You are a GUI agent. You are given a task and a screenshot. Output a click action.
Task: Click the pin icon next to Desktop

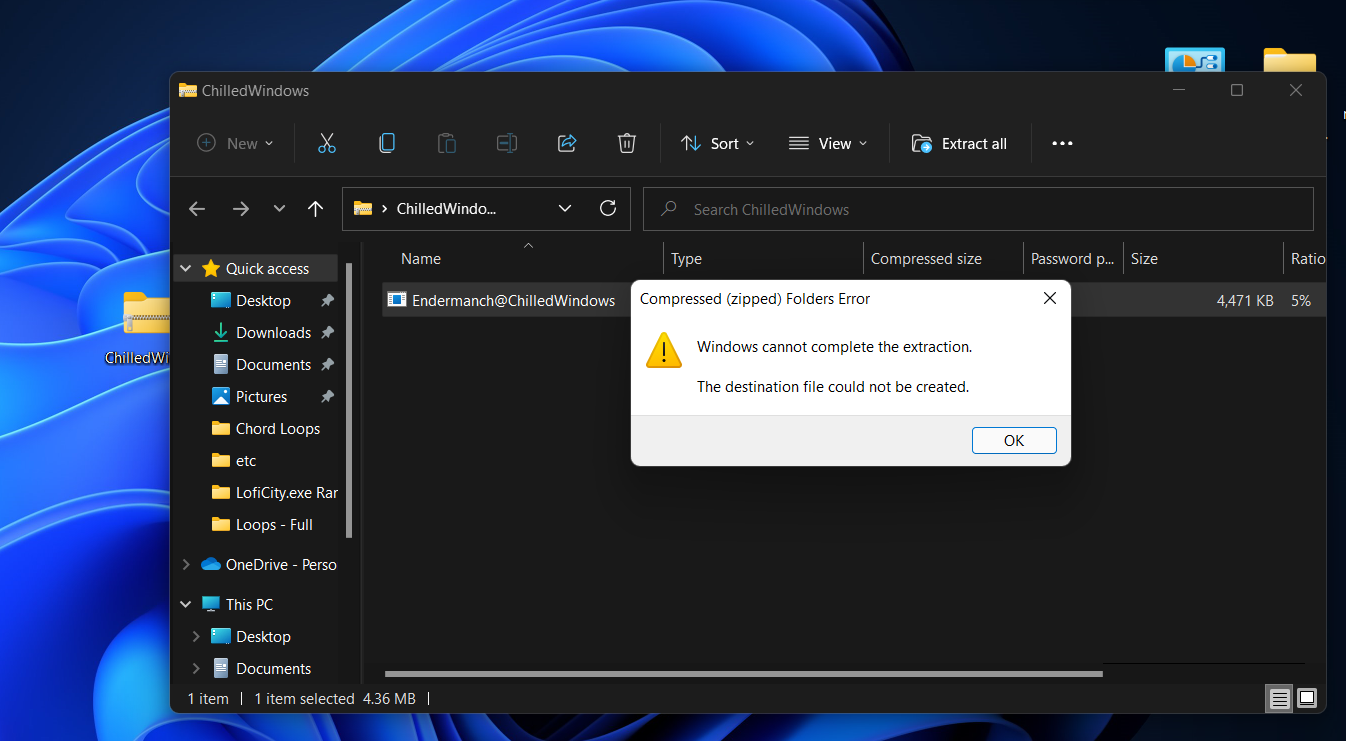tap(327, 301)
